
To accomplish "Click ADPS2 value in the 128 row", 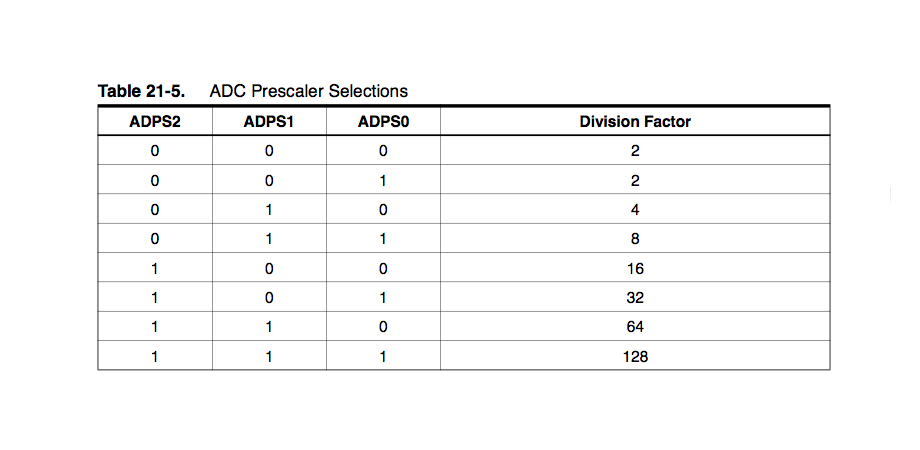I will (x=154, y=356).
